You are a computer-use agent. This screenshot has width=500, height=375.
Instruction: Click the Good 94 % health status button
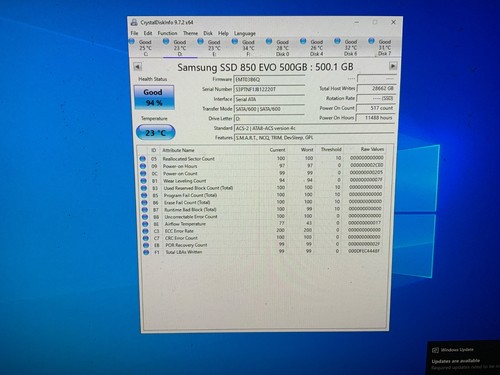tap(154, 97)
